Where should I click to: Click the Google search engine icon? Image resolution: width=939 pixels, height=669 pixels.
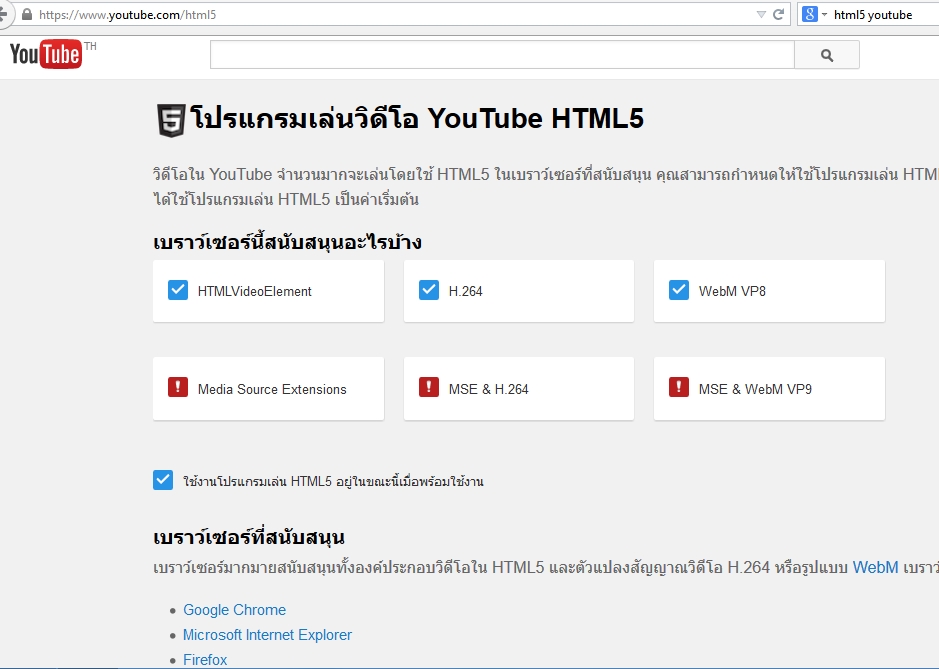(x=810, y=14)
